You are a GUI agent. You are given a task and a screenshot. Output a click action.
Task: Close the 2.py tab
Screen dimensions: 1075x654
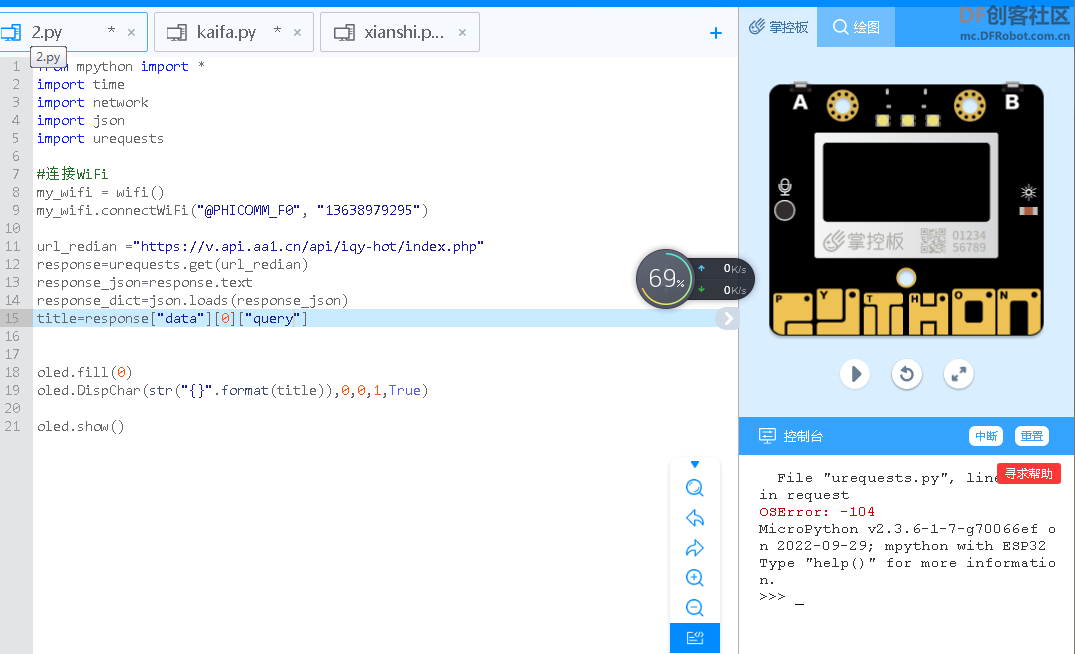[131, 32]
